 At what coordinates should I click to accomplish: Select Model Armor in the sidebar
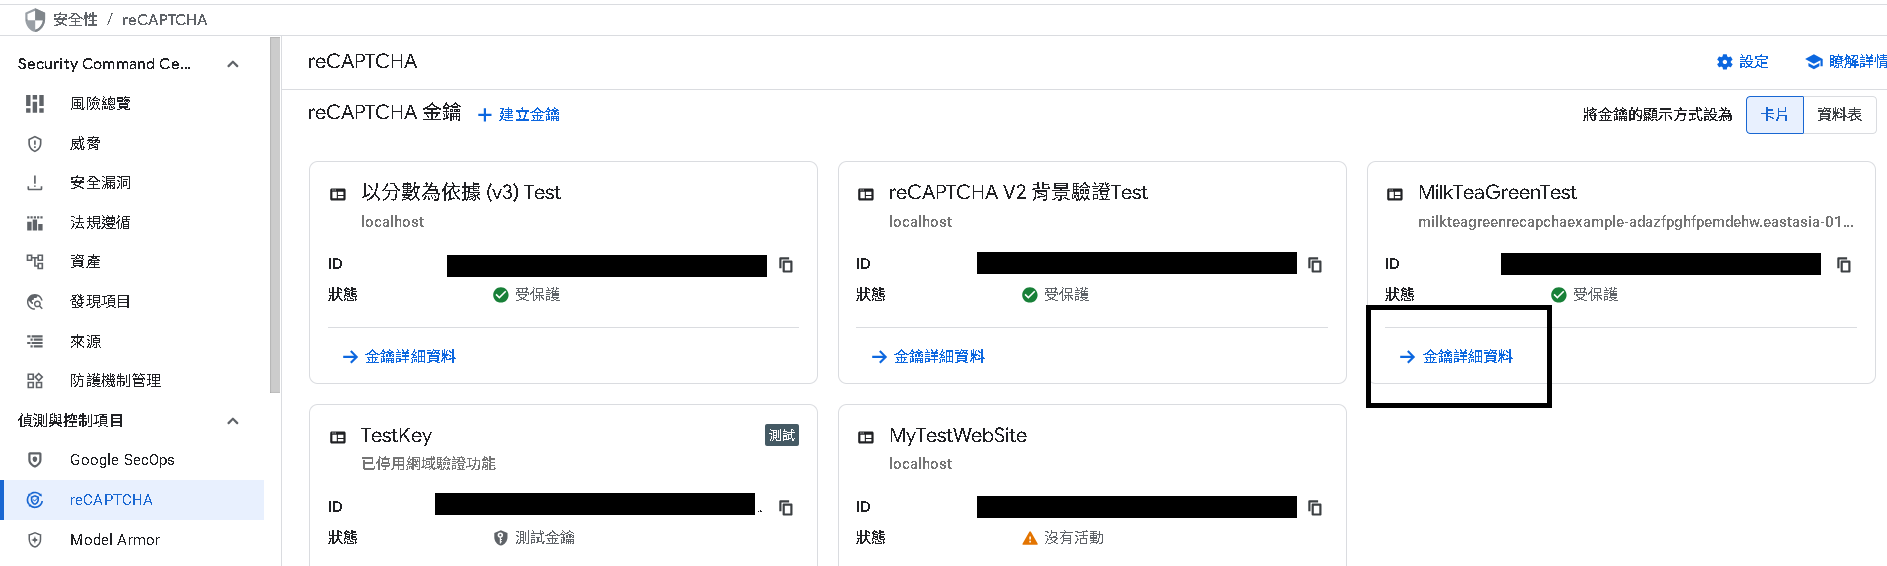[x=115, y=540]
